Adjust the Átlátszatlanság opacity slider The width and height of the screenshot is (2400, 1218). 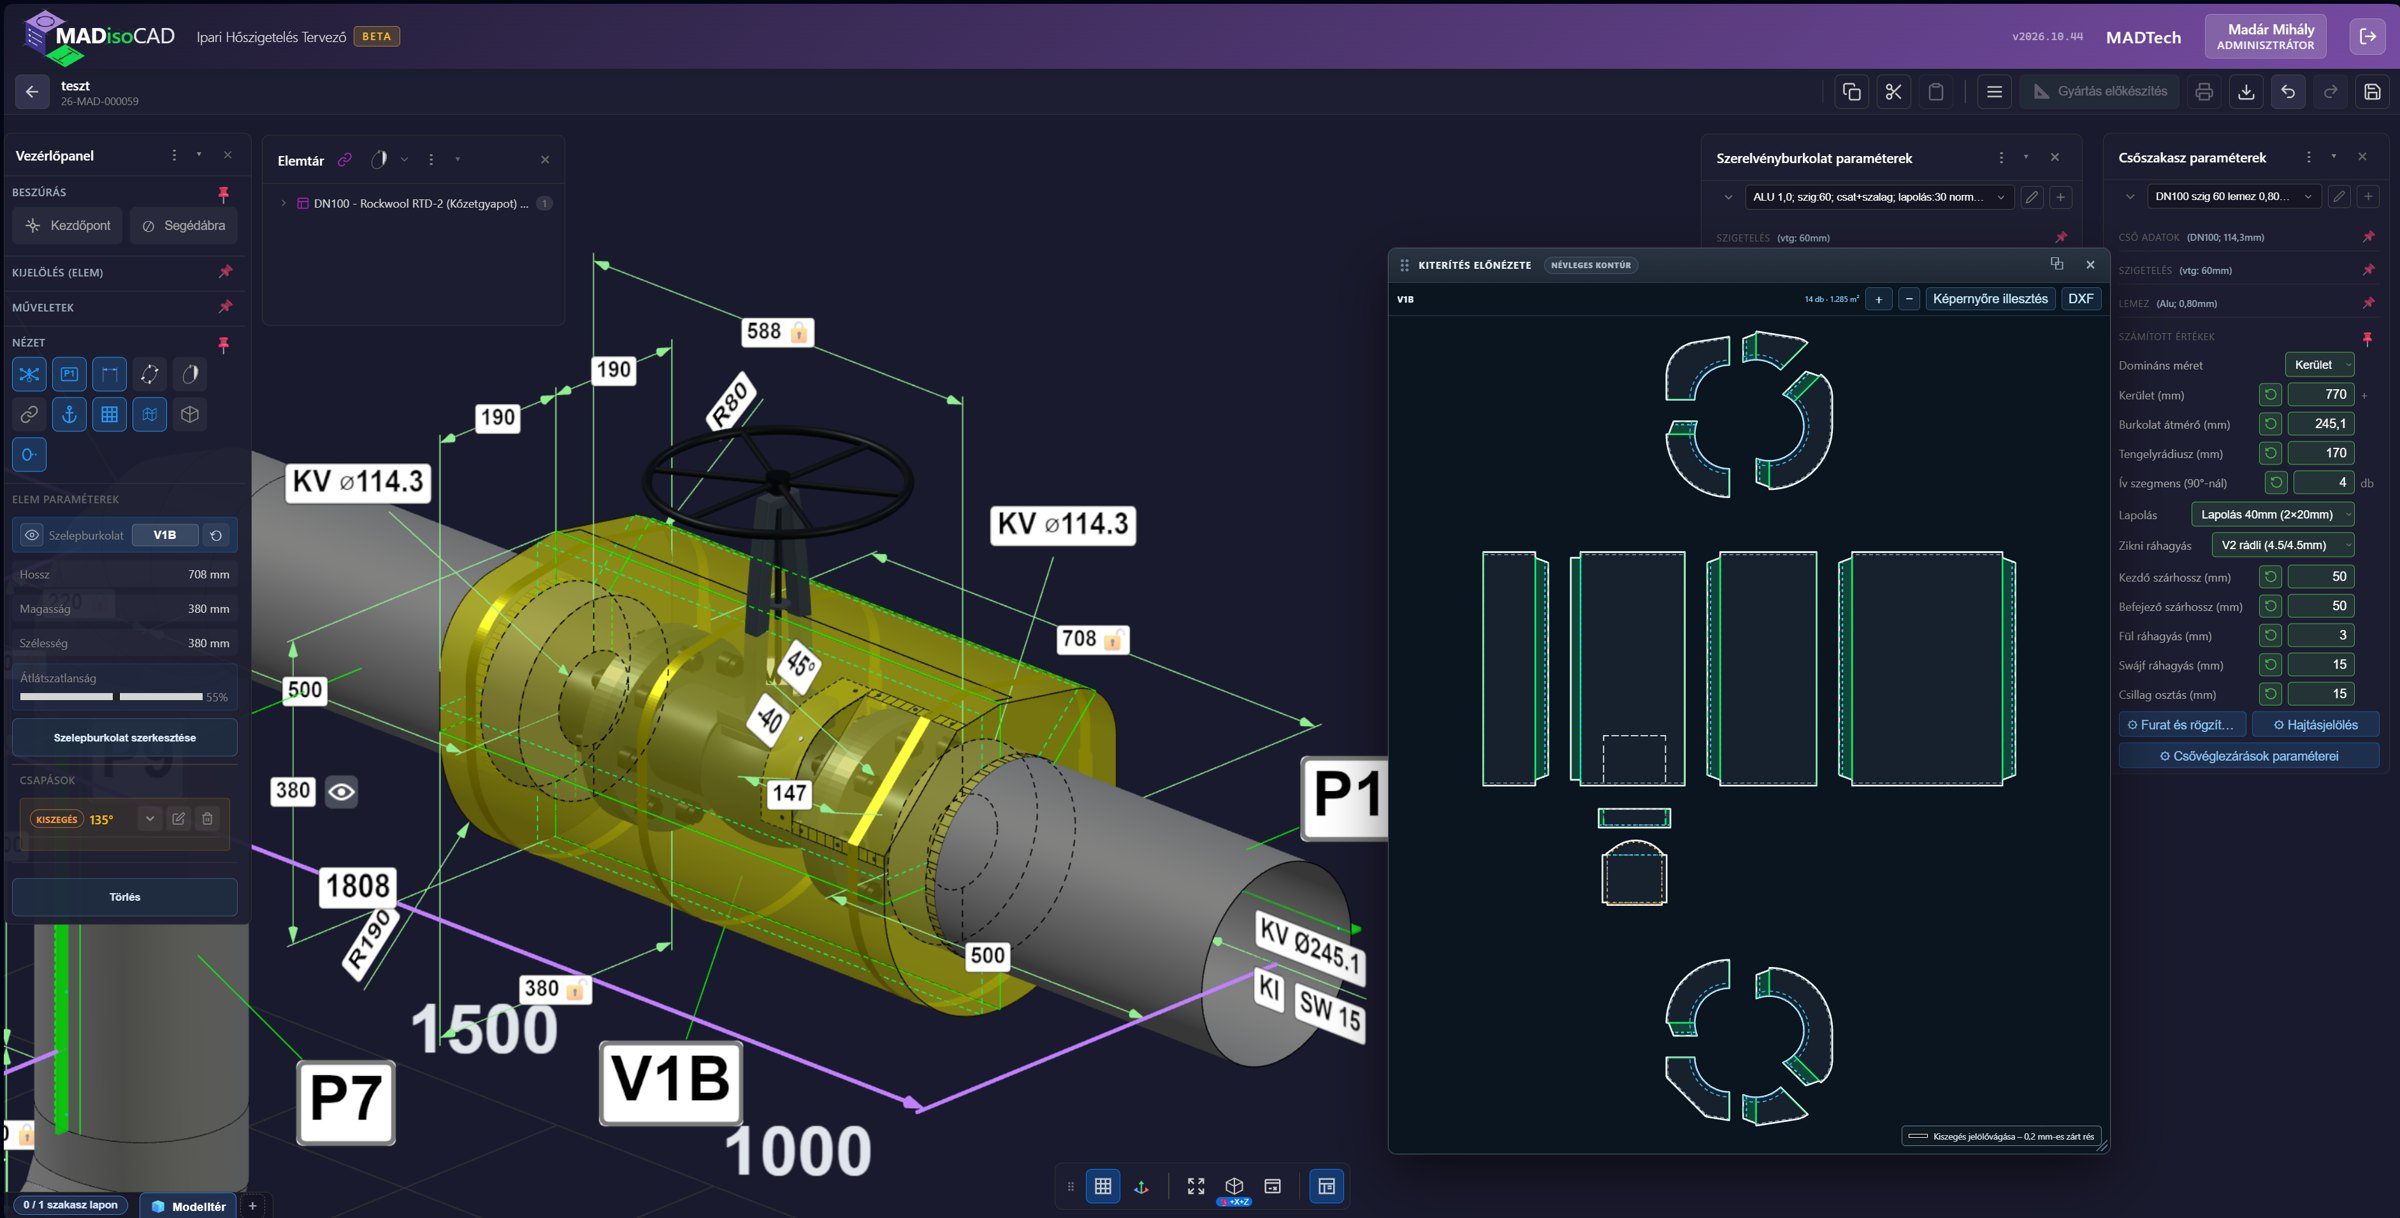111,696
